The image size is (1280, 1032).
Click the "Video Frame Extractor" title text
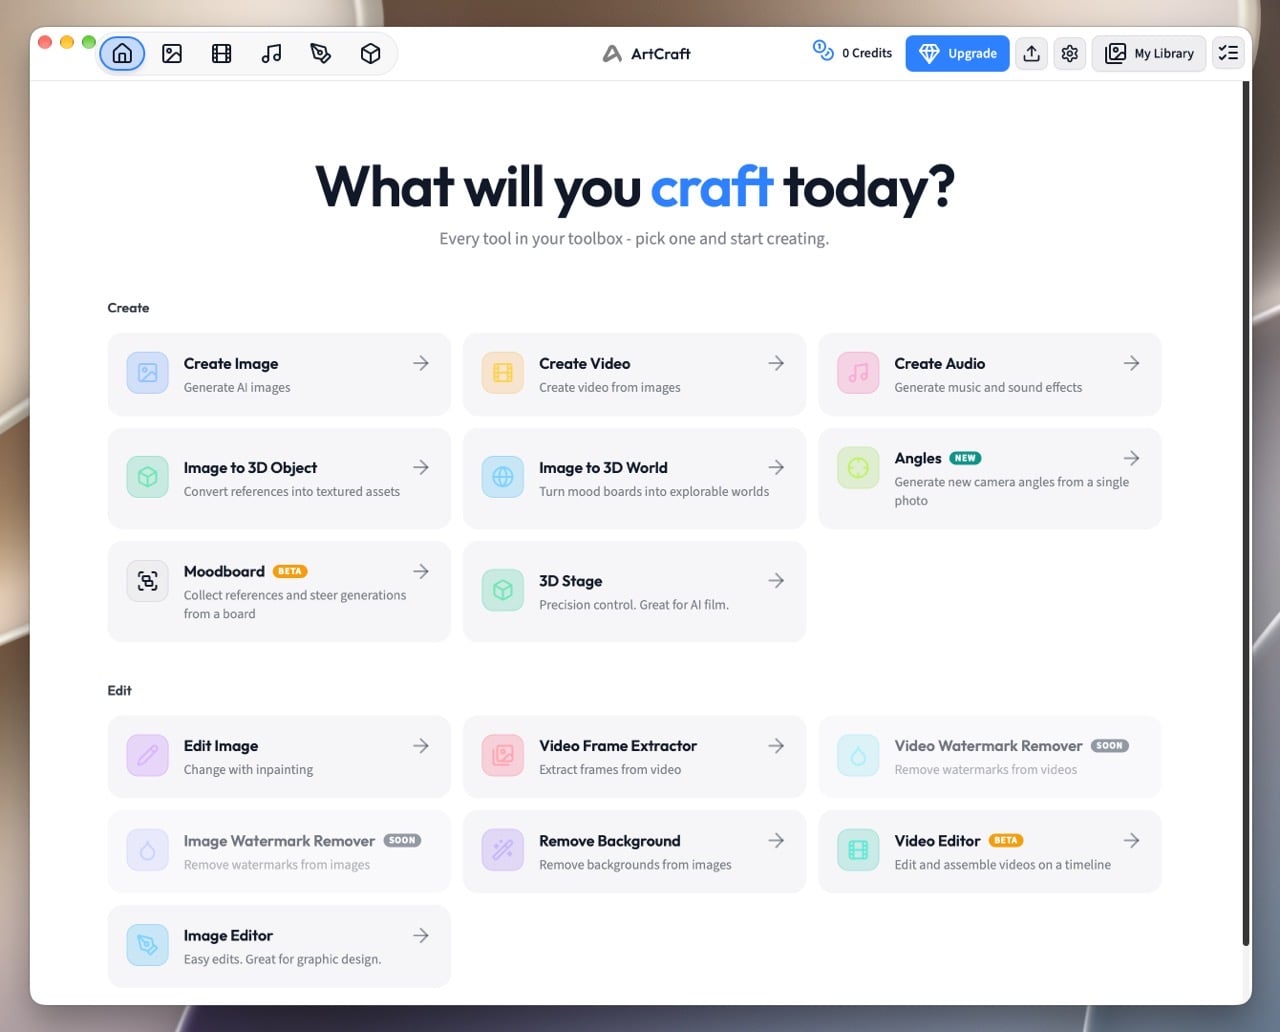[x=618, y=746]
